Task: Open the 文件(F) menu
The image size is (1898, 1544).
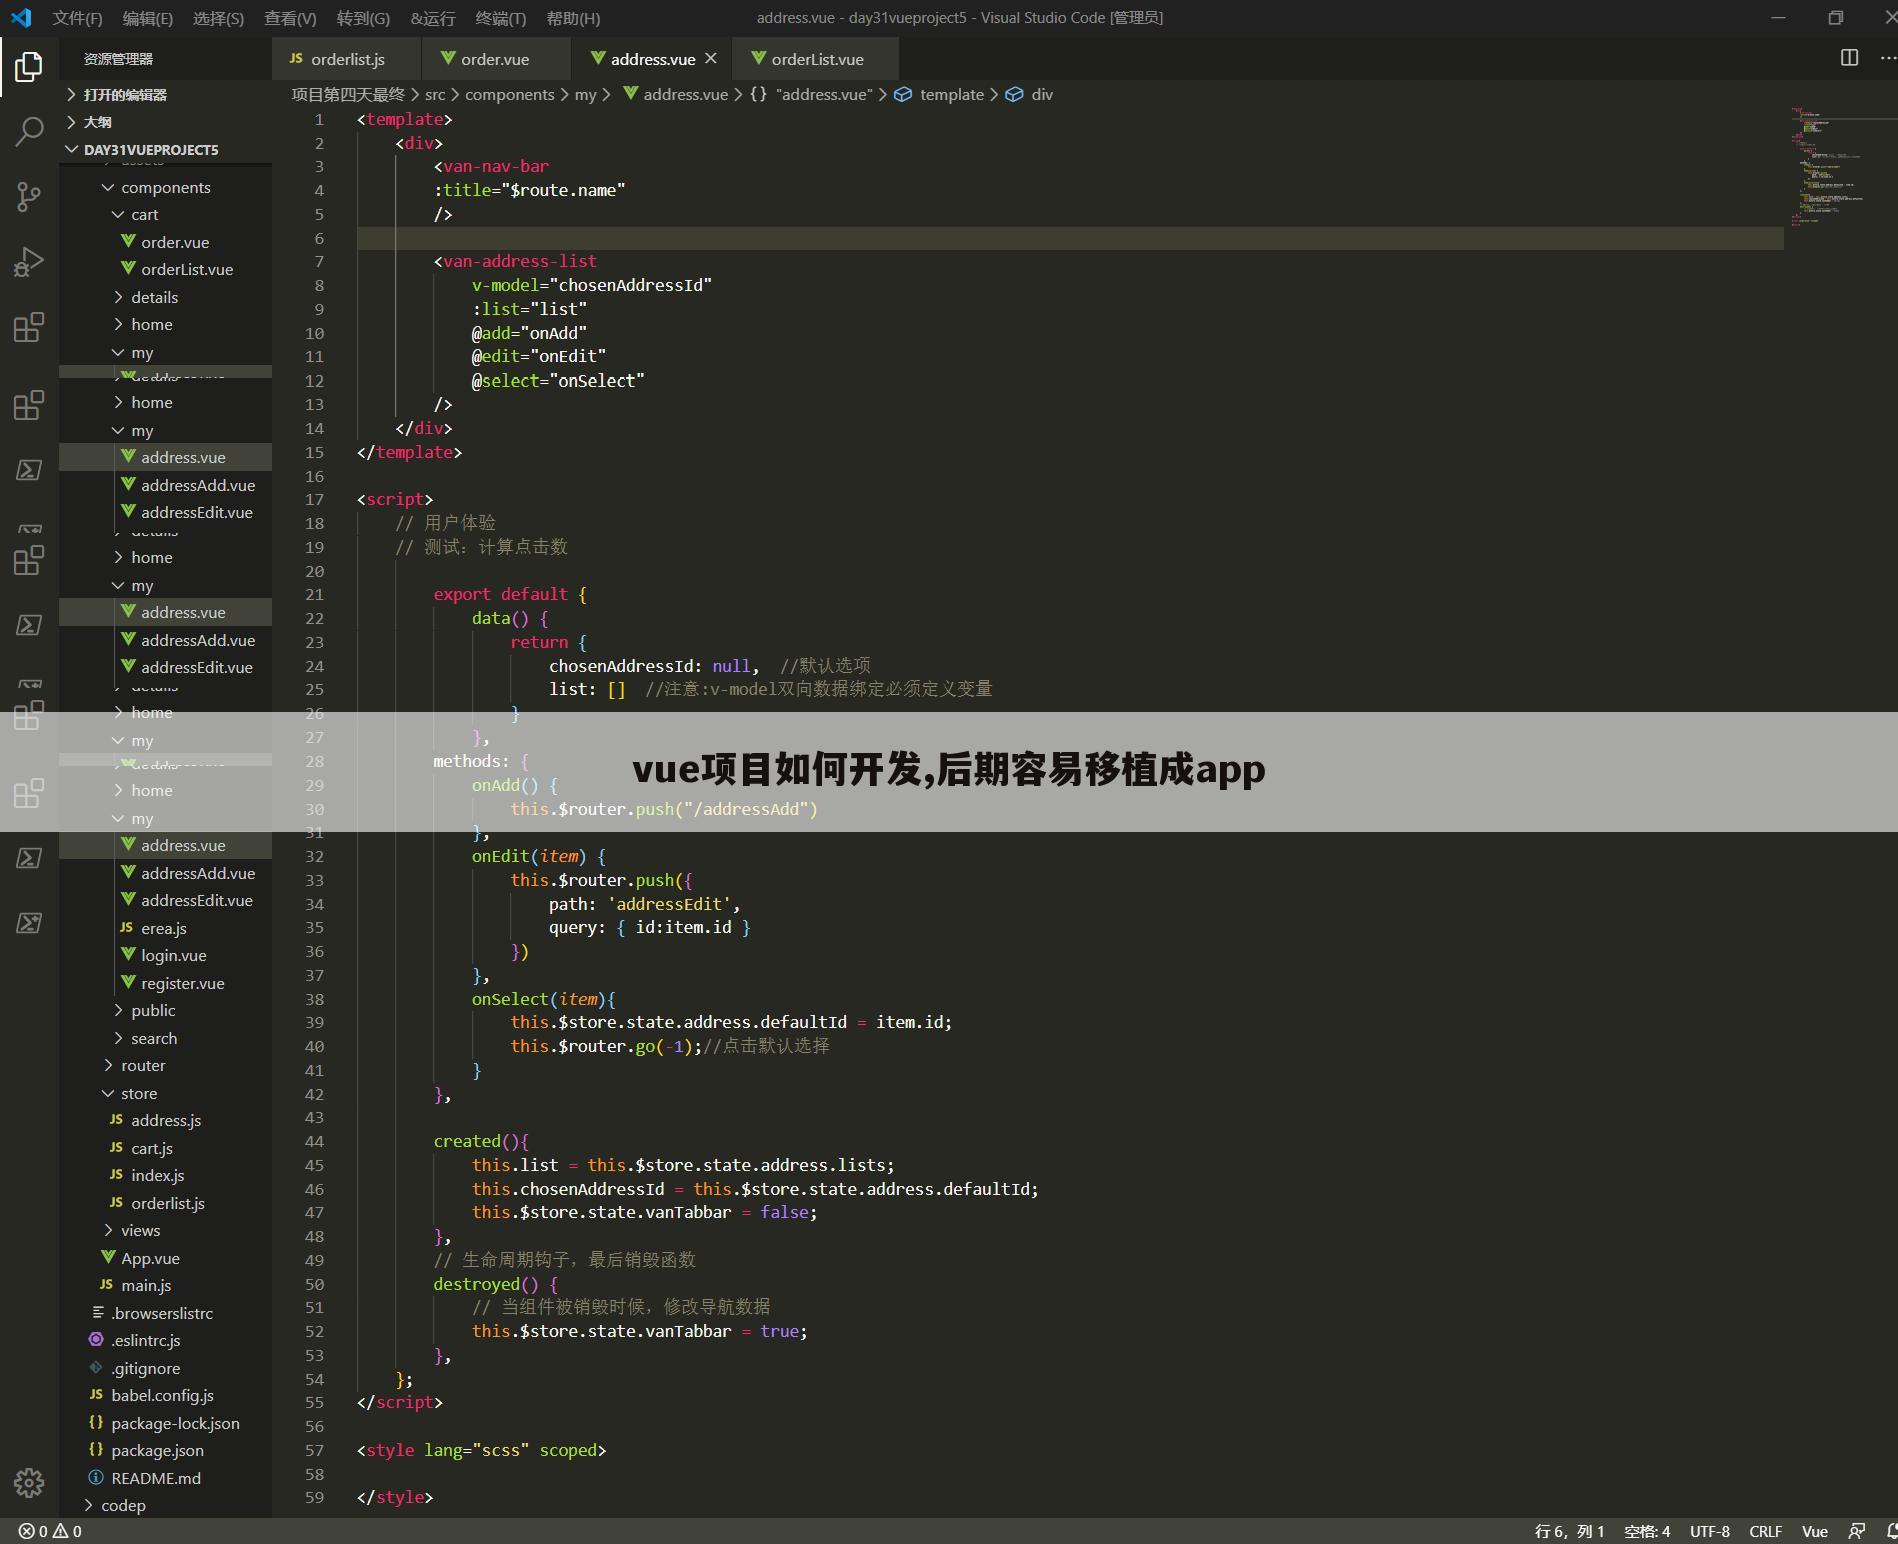Action: point(77,18)
